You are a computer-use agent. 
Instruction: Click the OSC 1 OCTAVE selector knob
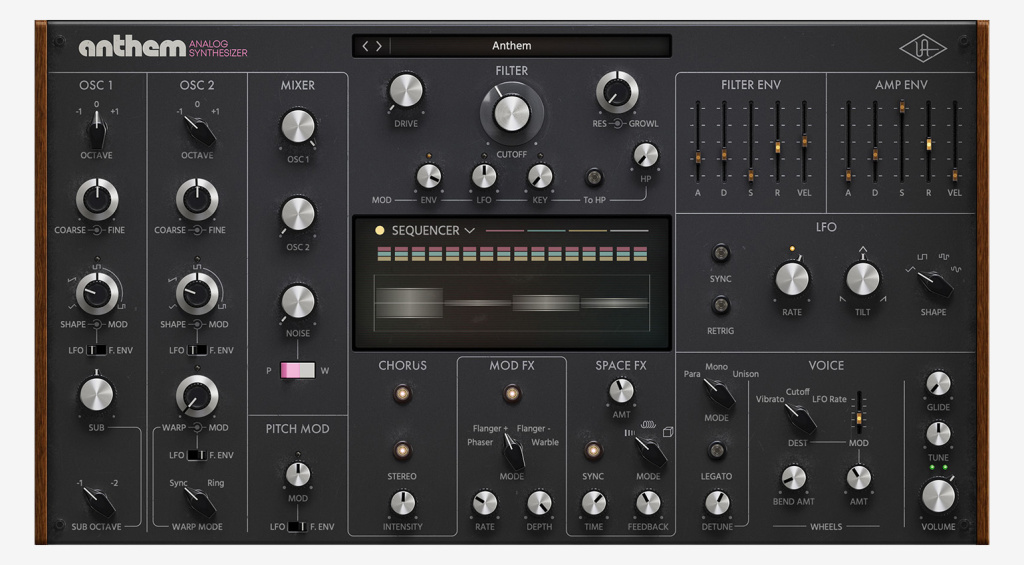(97, 131)
